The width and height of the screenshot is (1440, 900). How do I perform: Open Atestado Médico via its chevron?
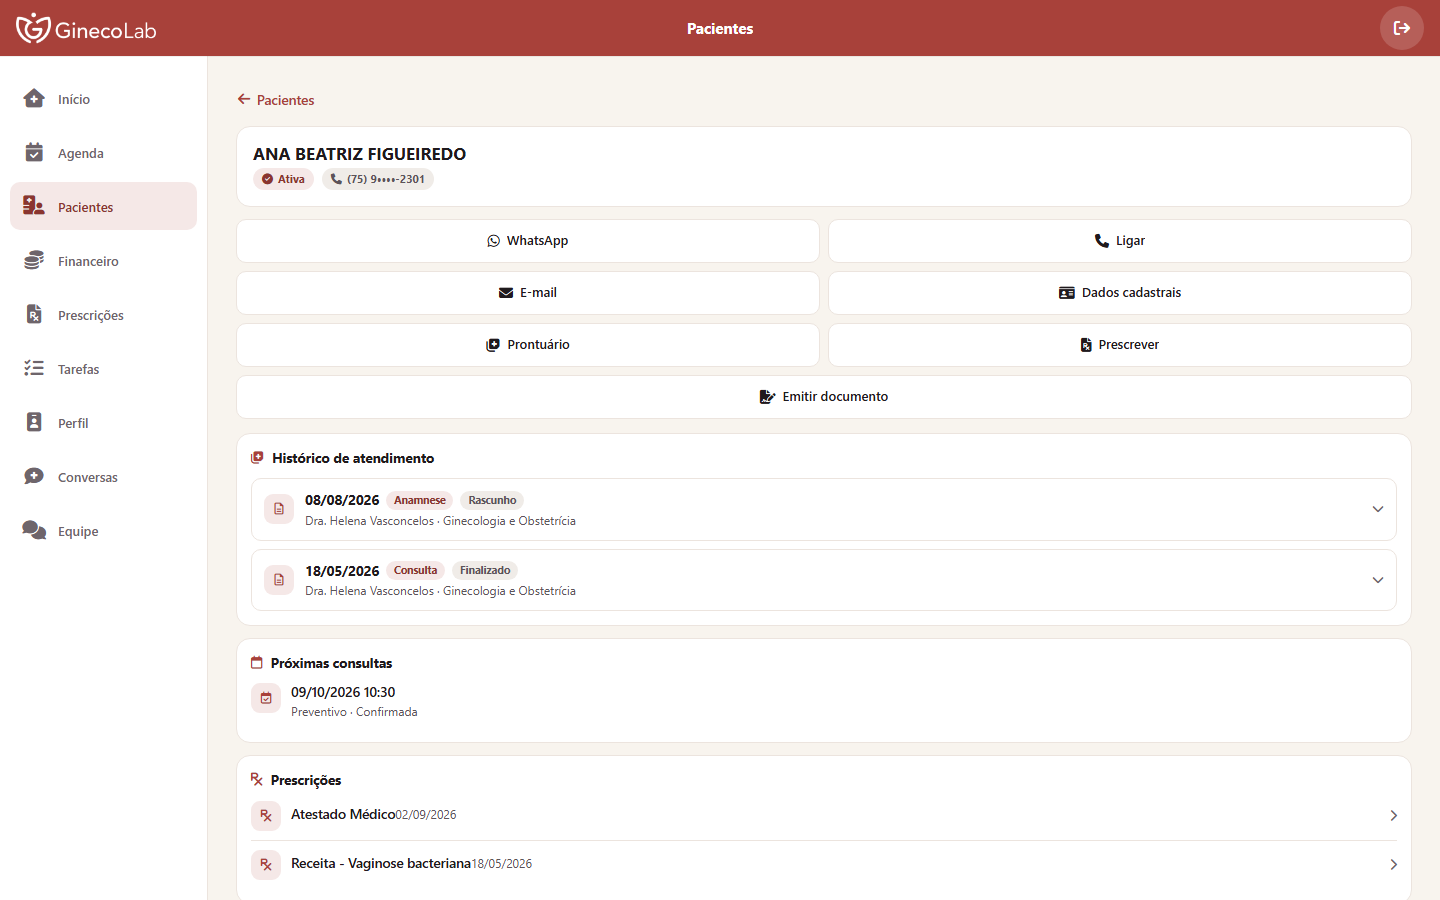1394,816
